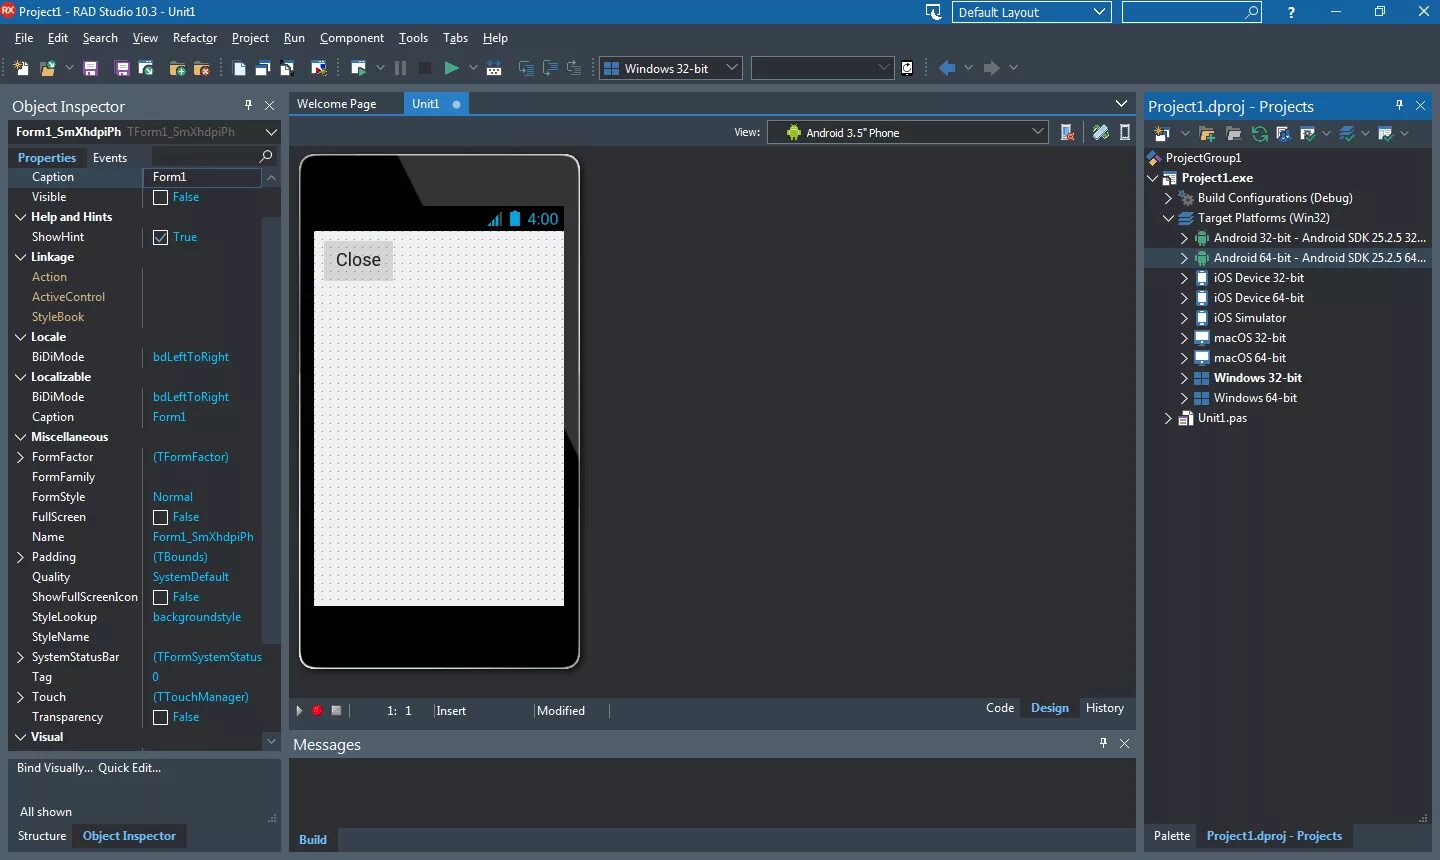Click the New Items toolbar icon
Viewport: 1440px width, 860px height.
tap(21, 68)
